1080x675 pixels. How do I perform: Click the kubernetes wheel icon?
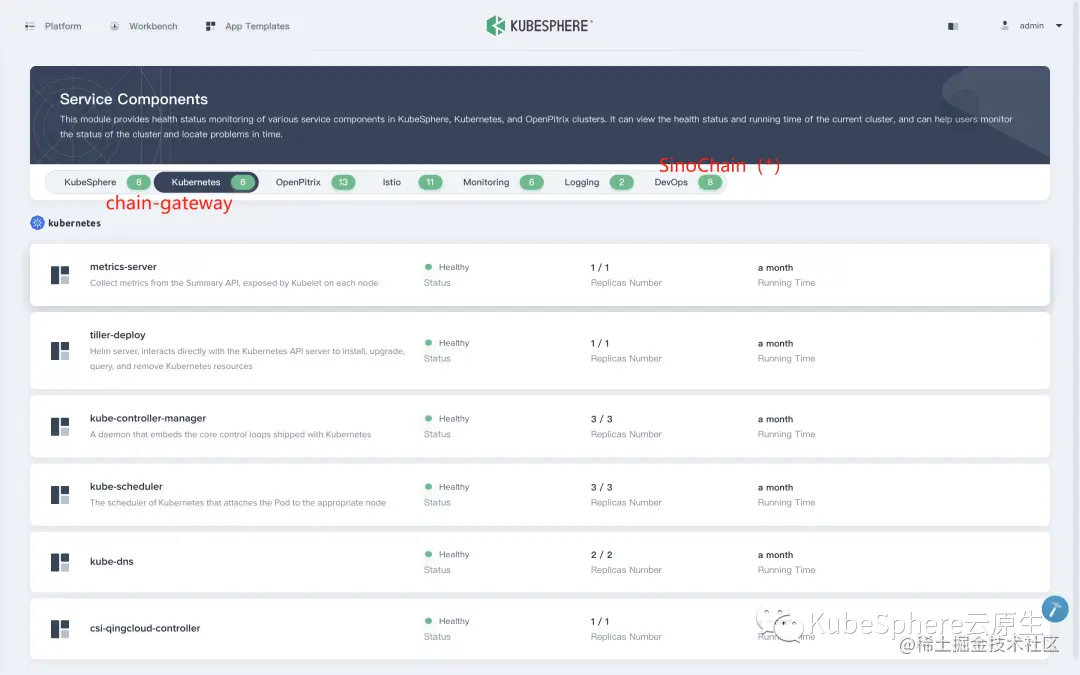click(x=37, y=222)
